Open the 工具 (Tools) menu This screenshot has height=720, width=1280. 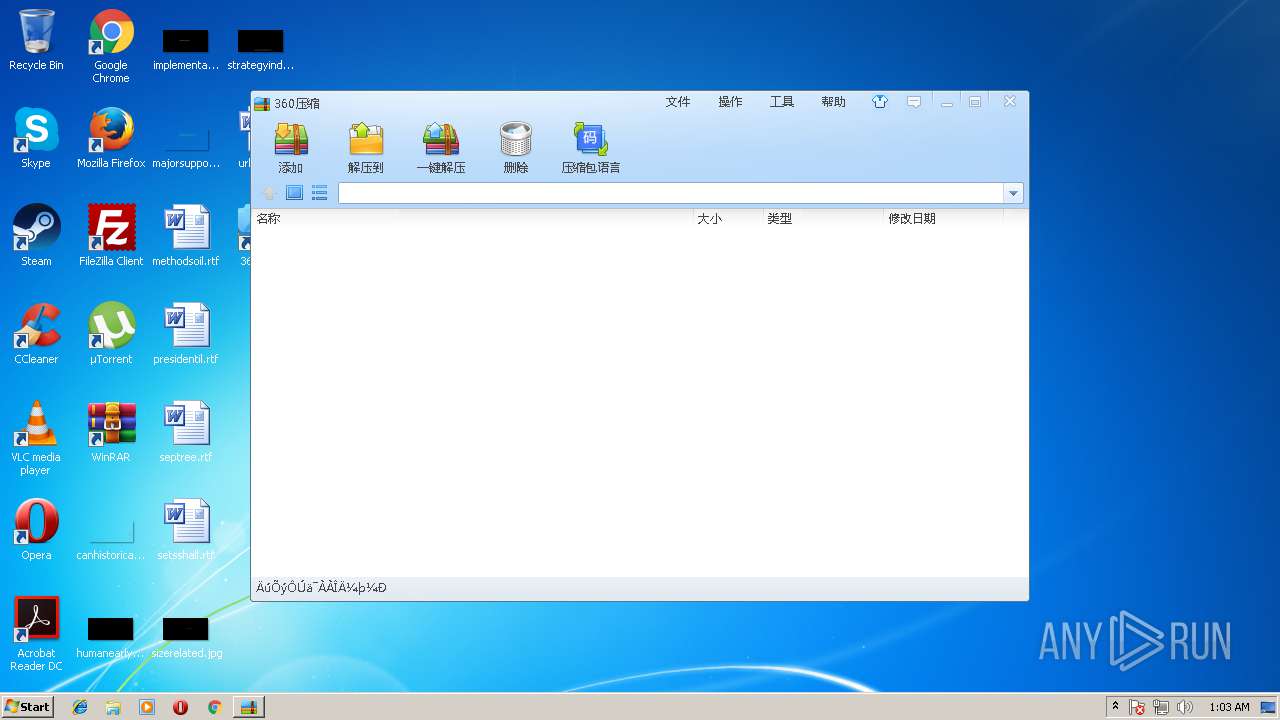tap(782, 102)
